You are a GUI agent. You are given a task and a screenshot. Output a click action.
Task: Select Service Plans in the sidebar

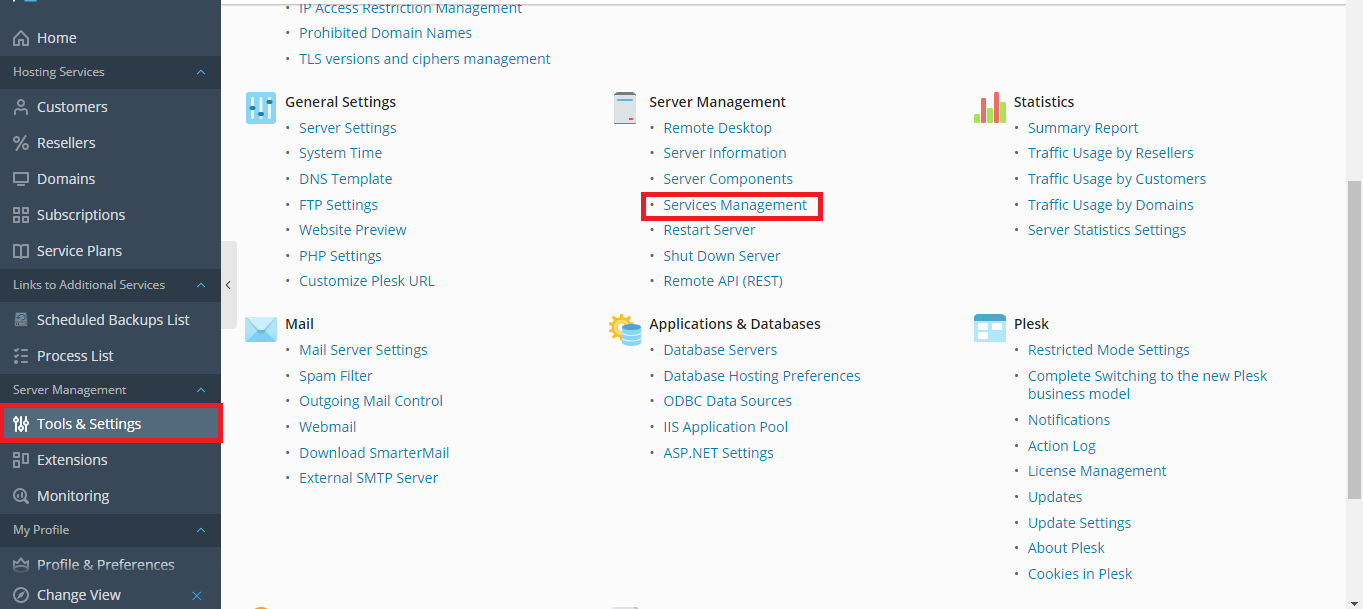pyautogui.click(x=110, y=251)
